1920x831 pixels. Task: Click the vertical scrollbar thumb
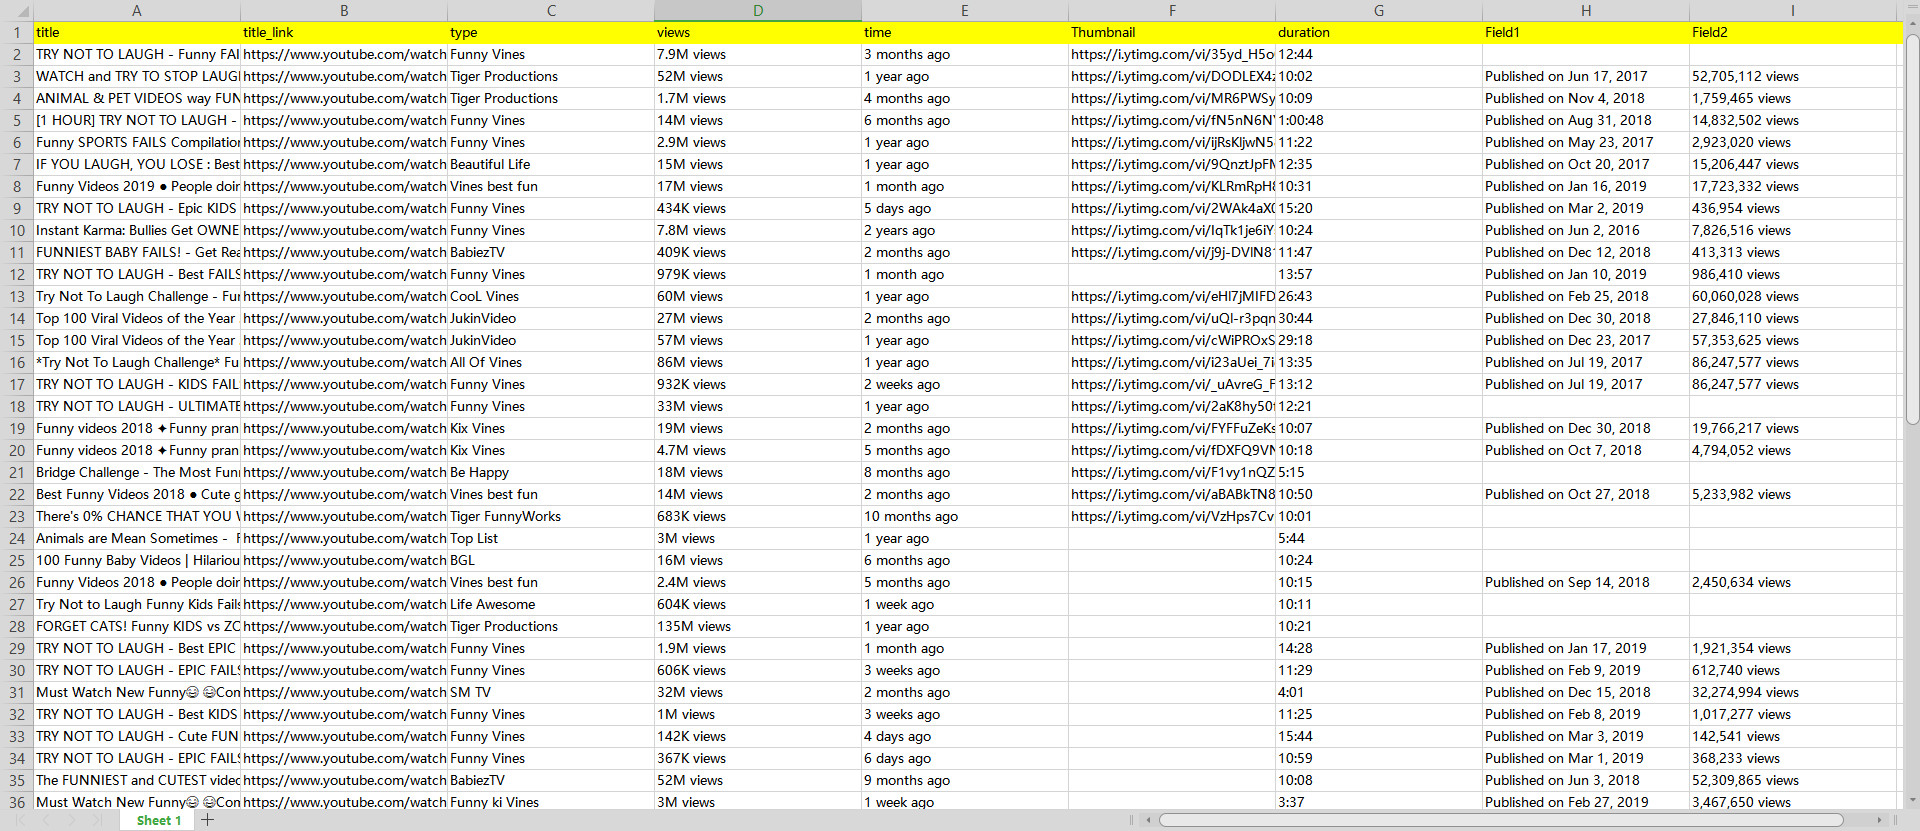1911,230
